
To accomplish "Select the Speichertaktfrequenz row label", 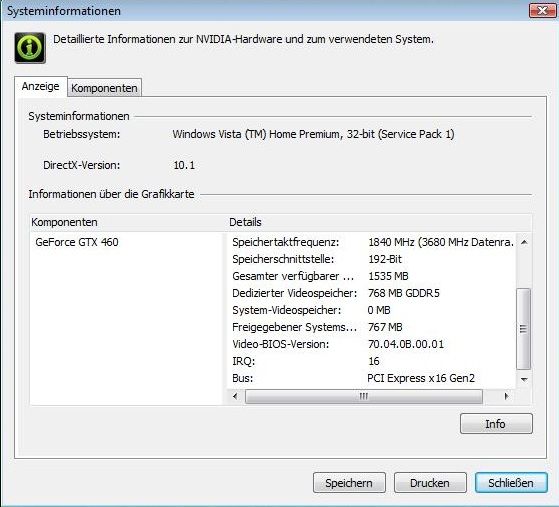I will pos(286,242).
